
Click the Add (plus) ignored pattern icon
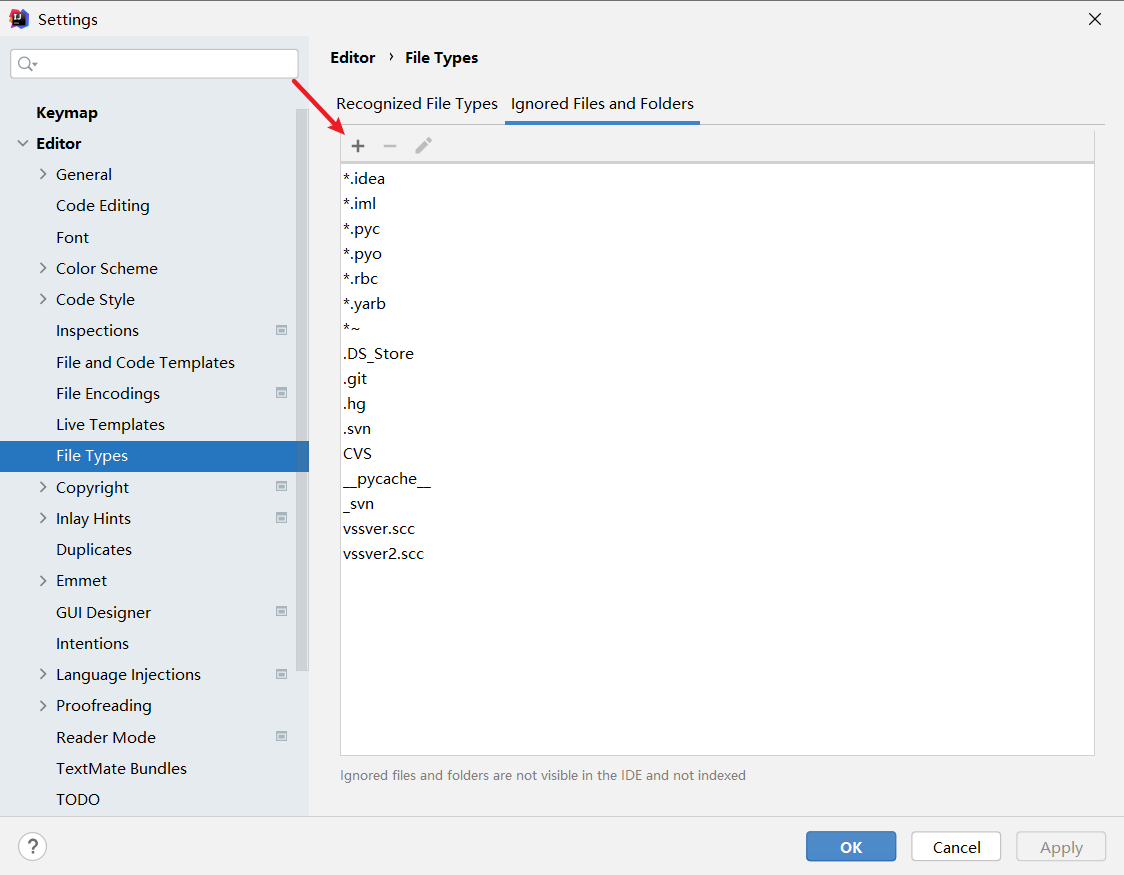[x=358, y=146]
